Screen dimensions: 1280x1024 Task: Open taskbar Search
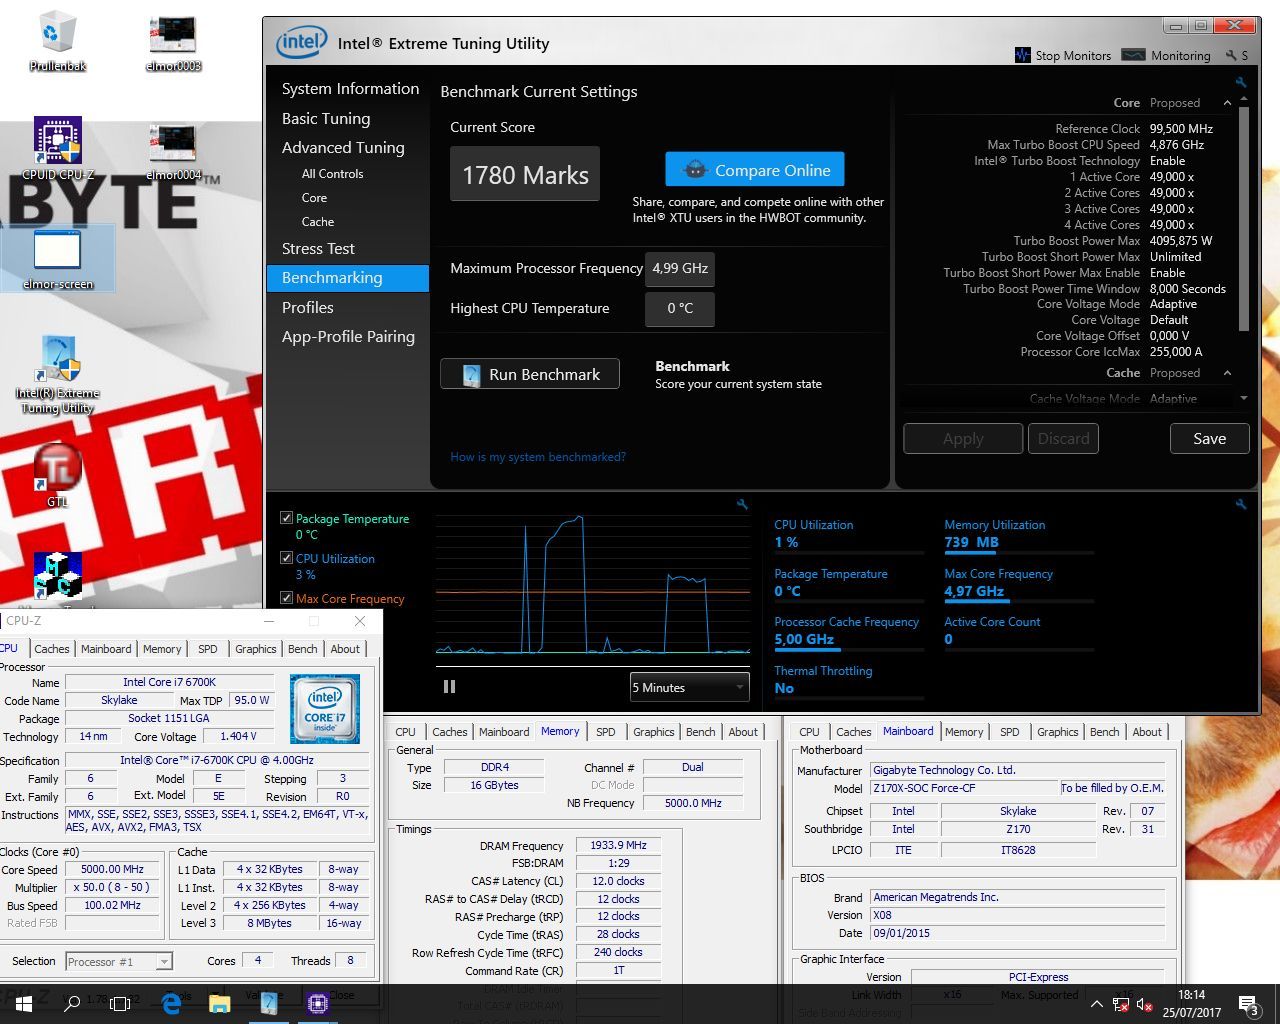click(x=72, y=1003)
